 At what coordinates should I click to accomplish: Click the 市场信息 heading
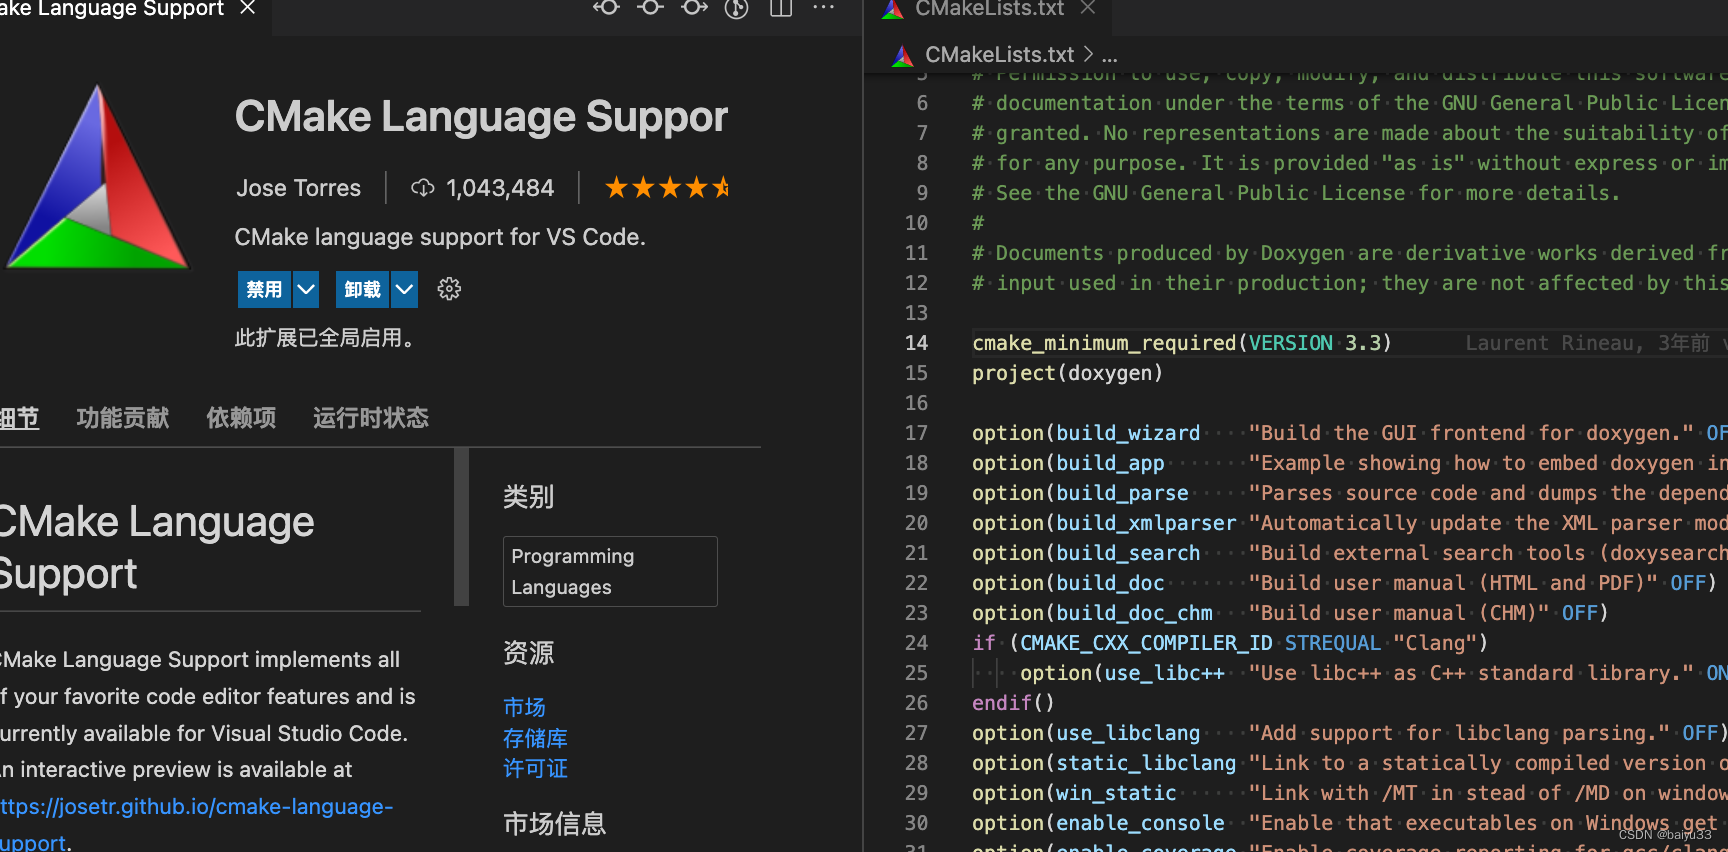coord(554,824)
